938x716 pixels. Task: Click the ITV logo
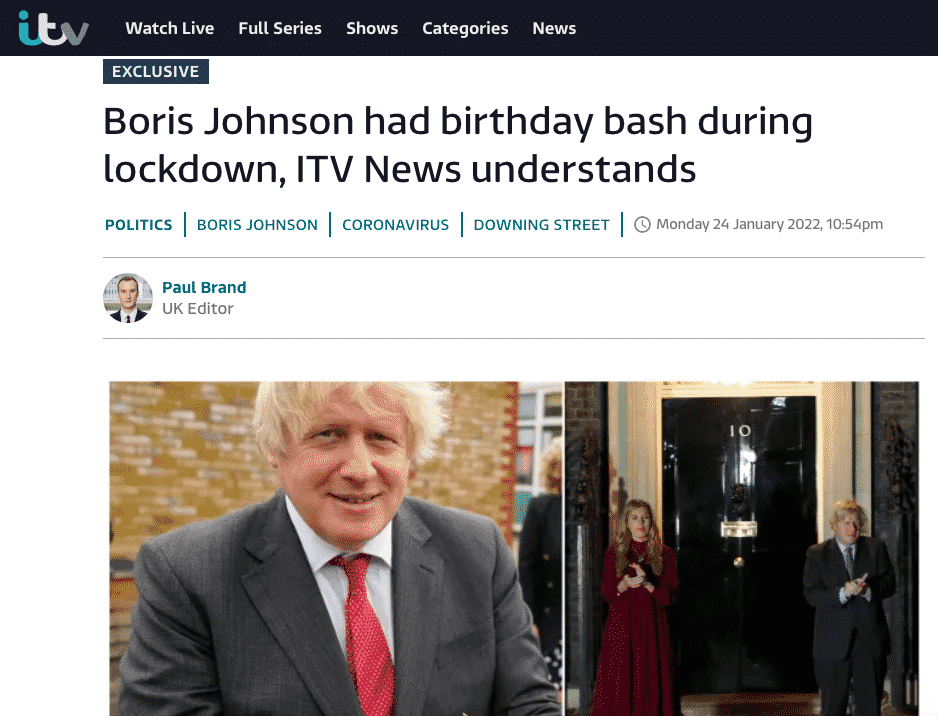pyautogui.click(x=53, y=28)
